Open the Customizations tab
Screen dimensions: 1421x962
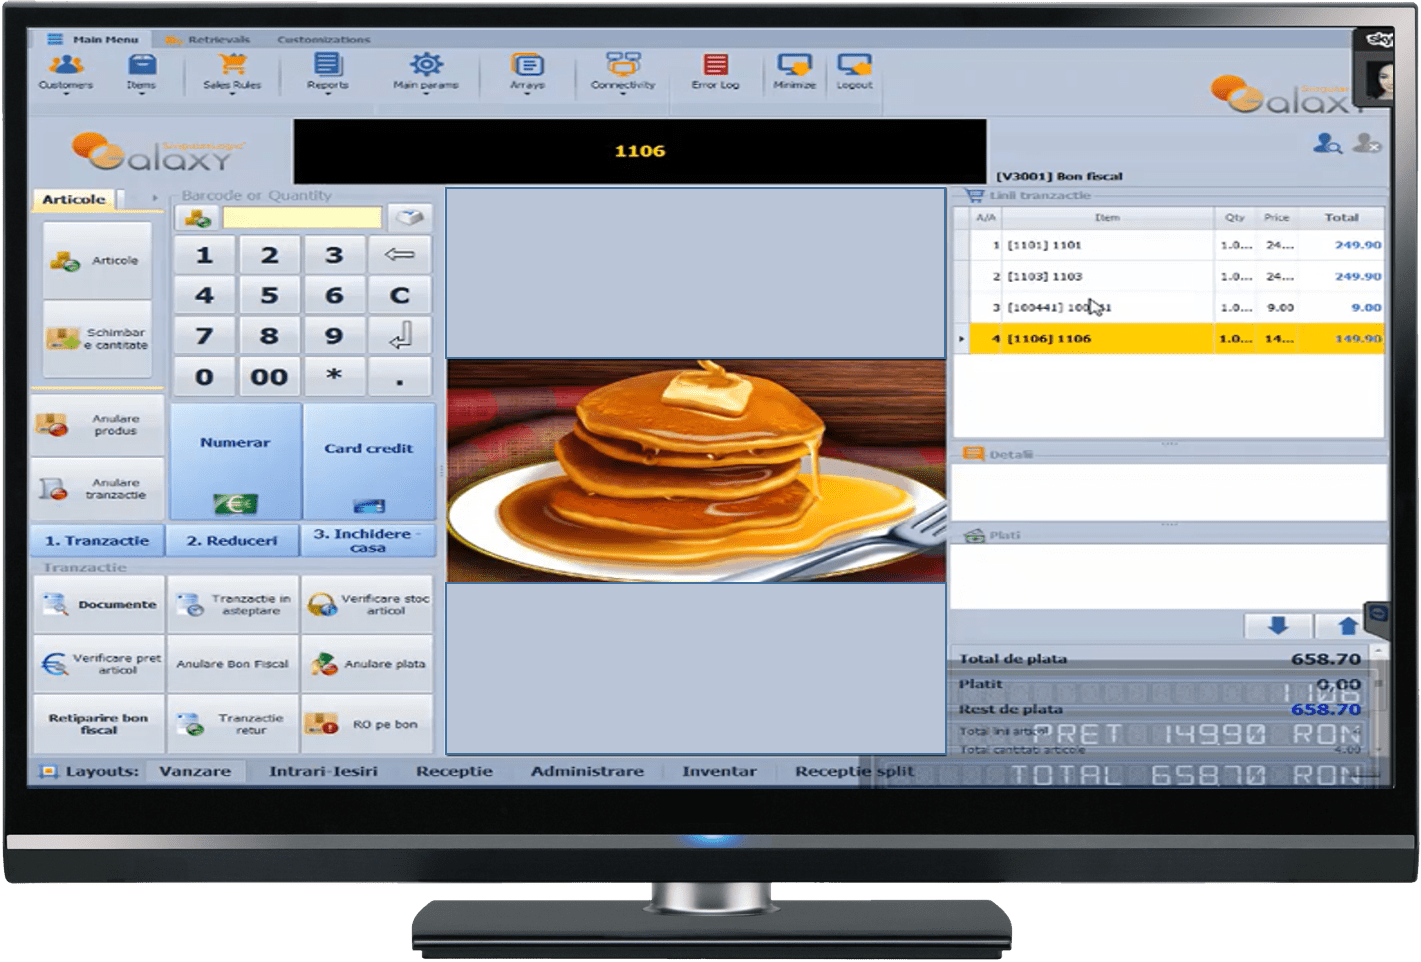pos(323,39)
